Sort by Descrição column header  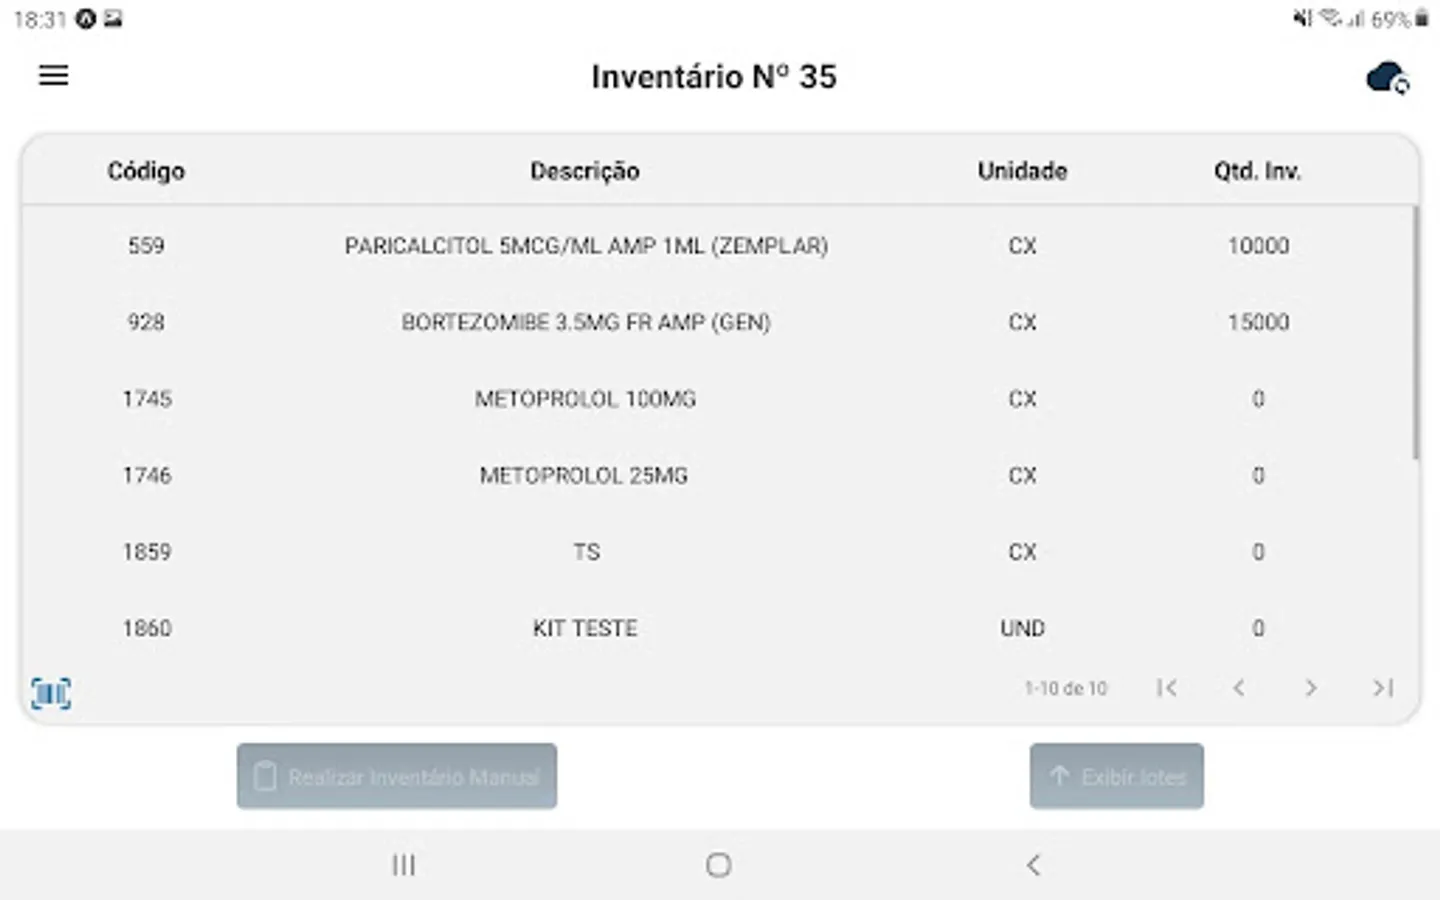click(585, 171)
